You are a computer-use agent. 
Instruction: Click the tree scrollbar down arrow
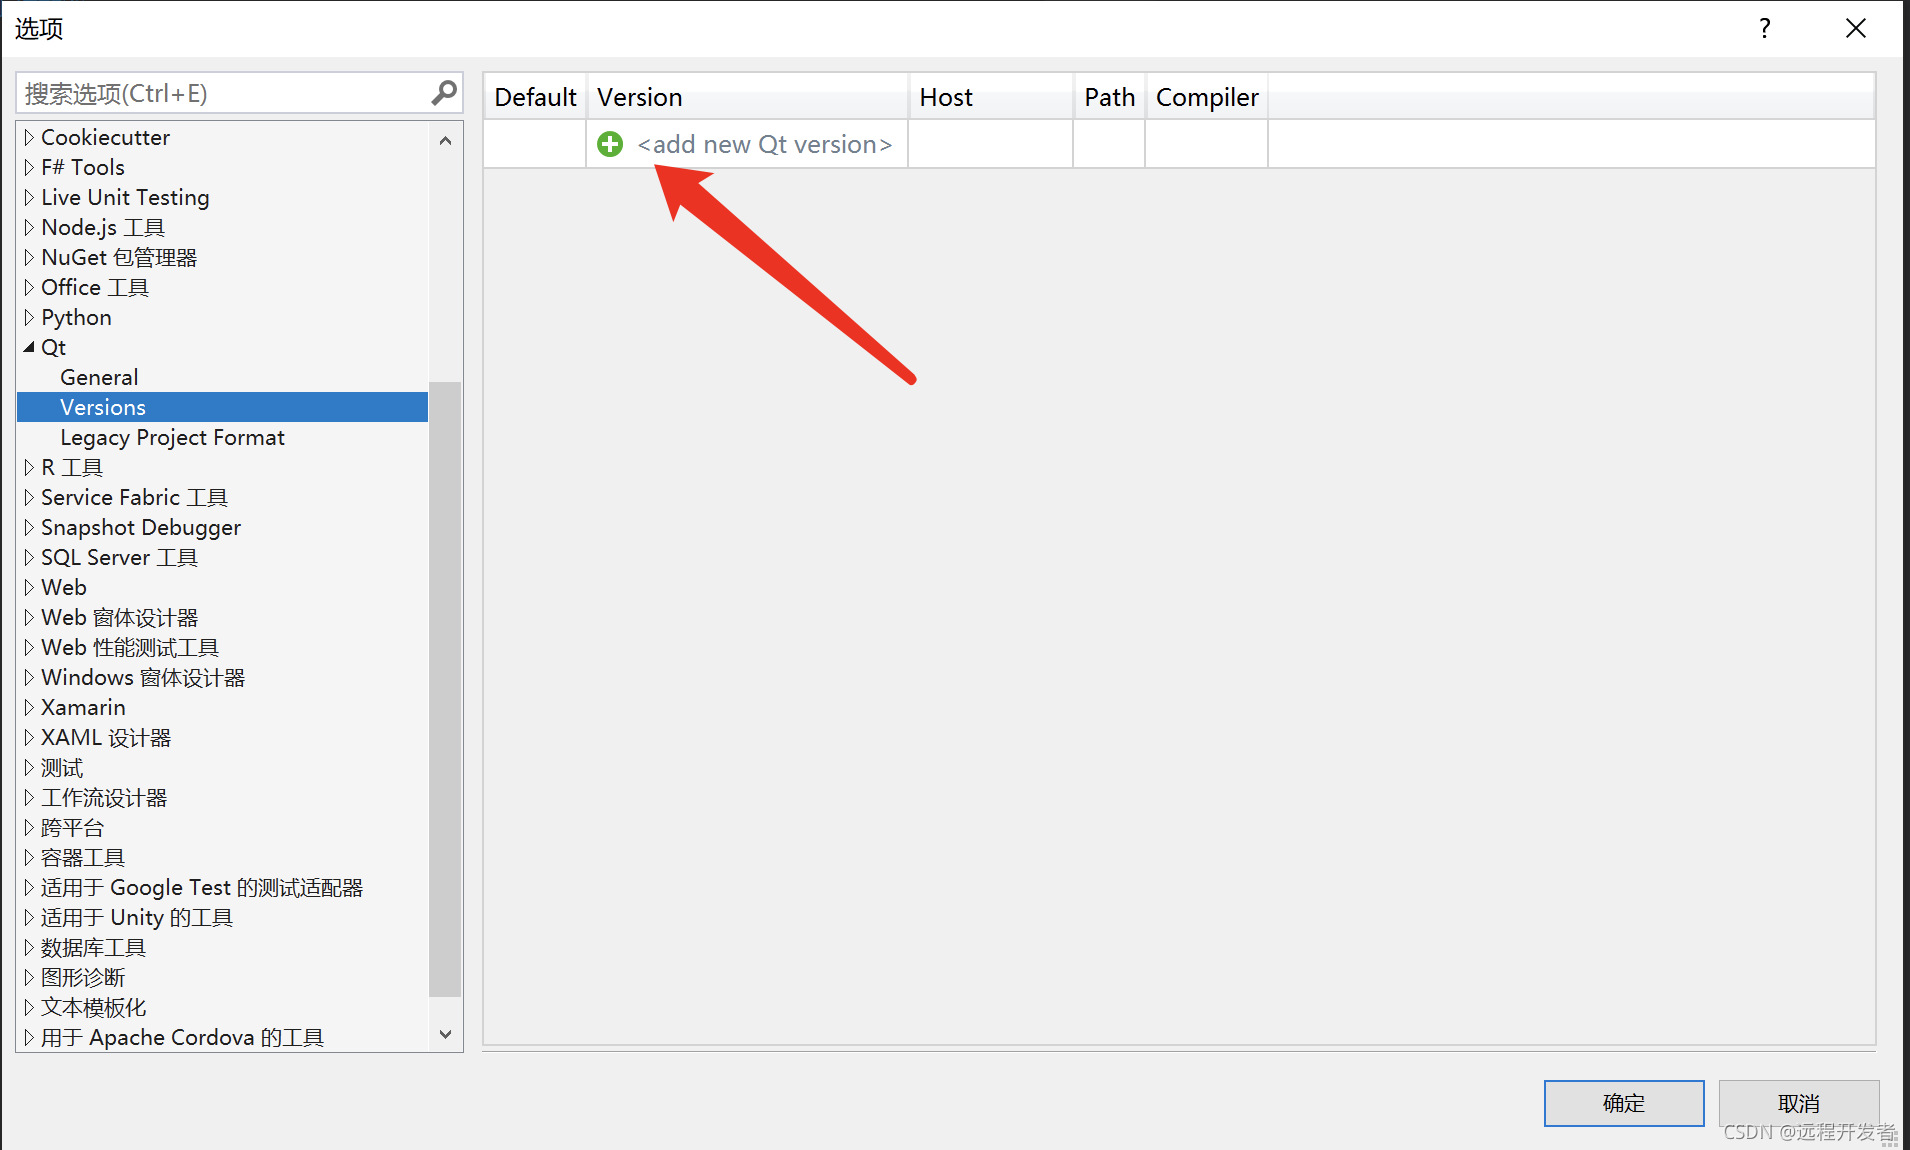(x=445, y=1034)
